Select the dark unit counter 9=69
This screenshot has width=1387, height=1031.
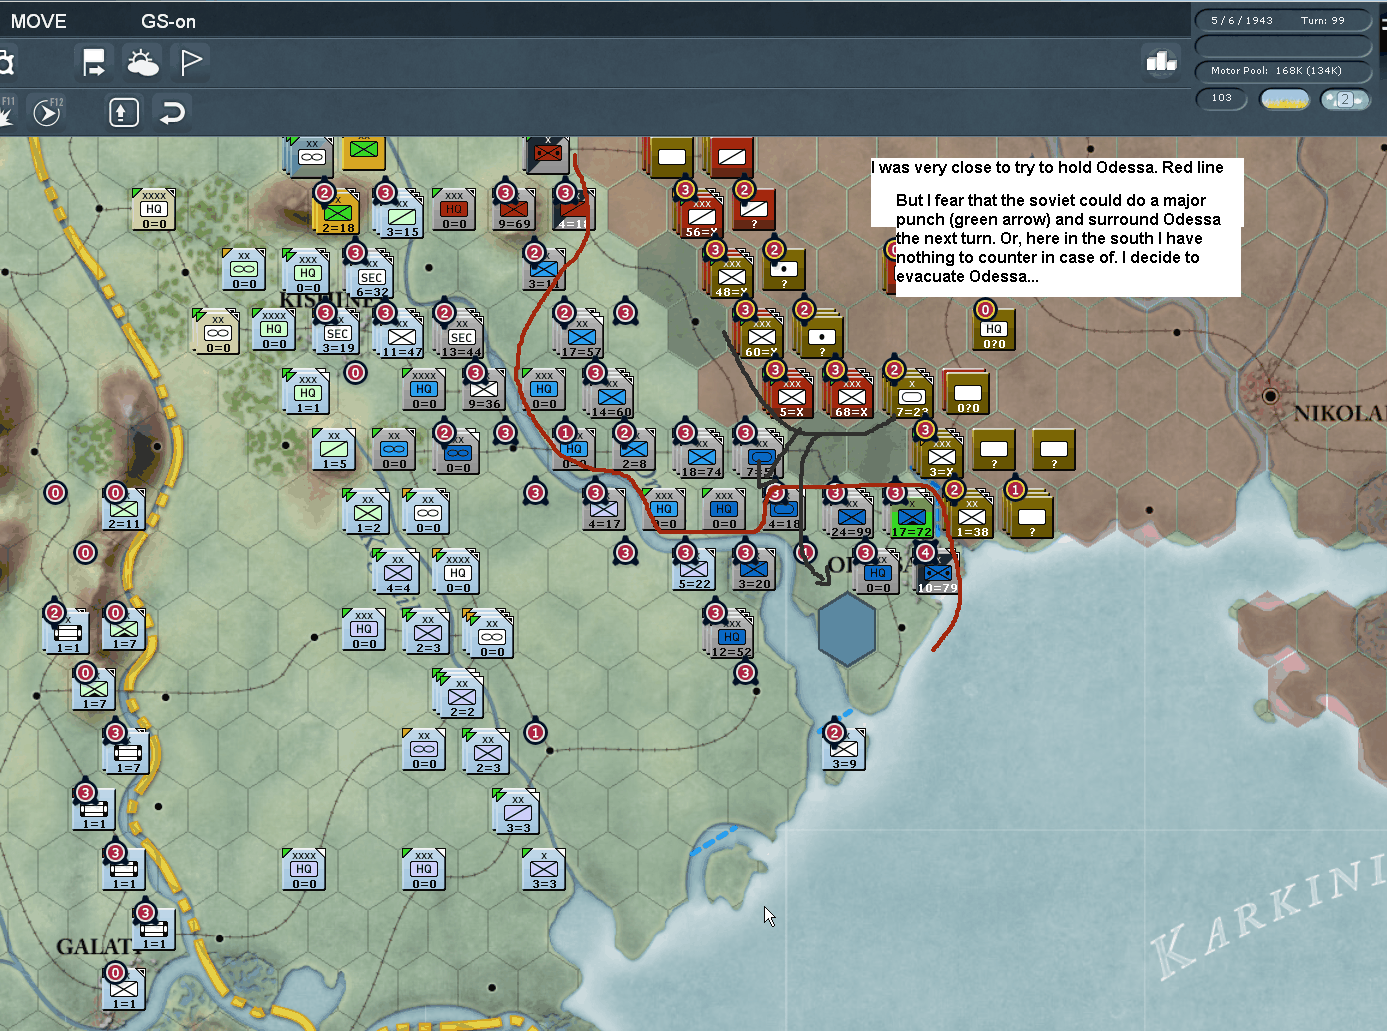coord(514,209)
